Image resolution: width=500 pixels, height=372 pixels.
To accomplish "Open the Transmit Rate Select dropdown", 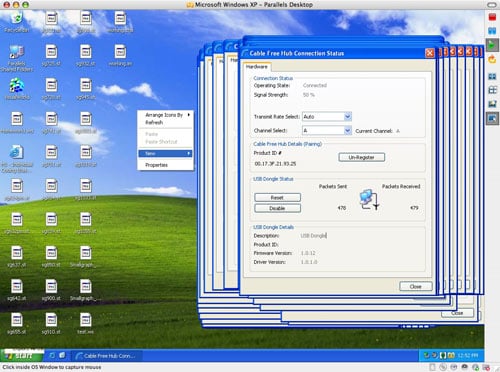I will pyautogui.click(x=347, y=116).
